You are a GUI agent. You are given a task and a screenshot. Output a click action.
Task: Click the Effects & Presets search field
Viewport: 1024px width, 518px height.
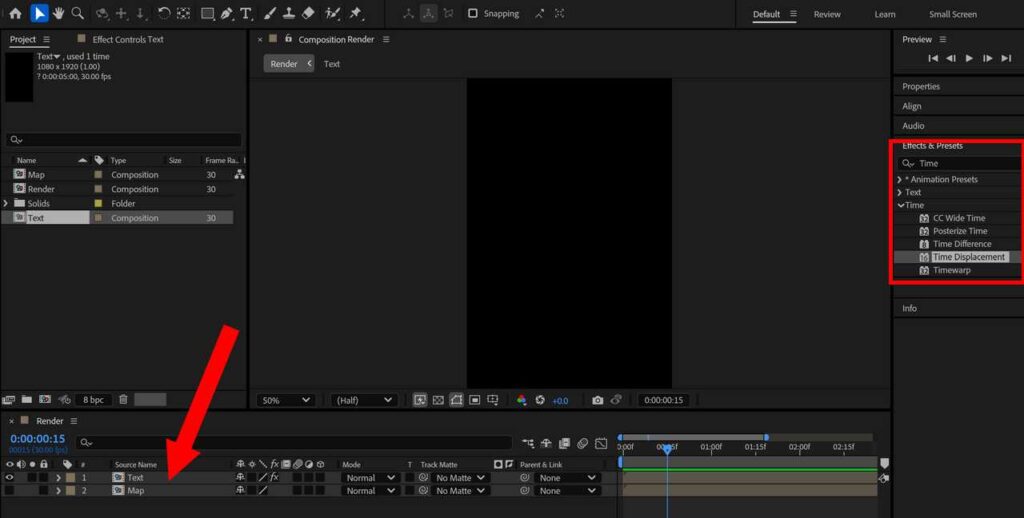[960, 163]
